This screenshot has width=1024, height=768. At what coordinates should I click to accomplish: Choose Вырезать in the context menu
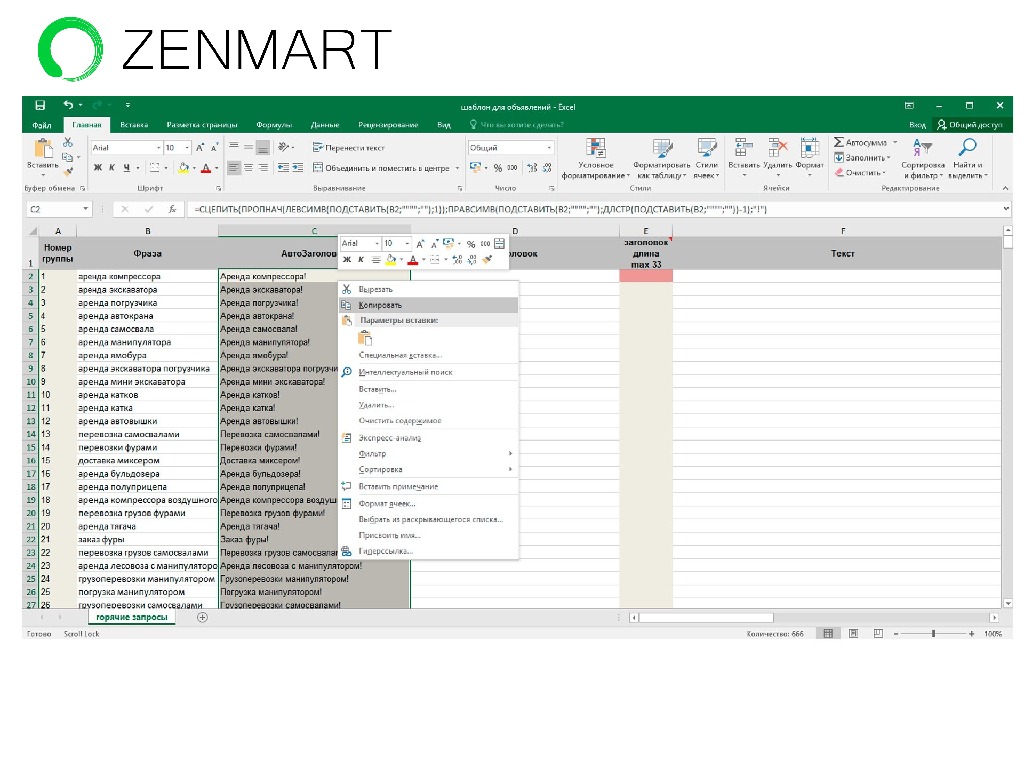pos(428,289)
